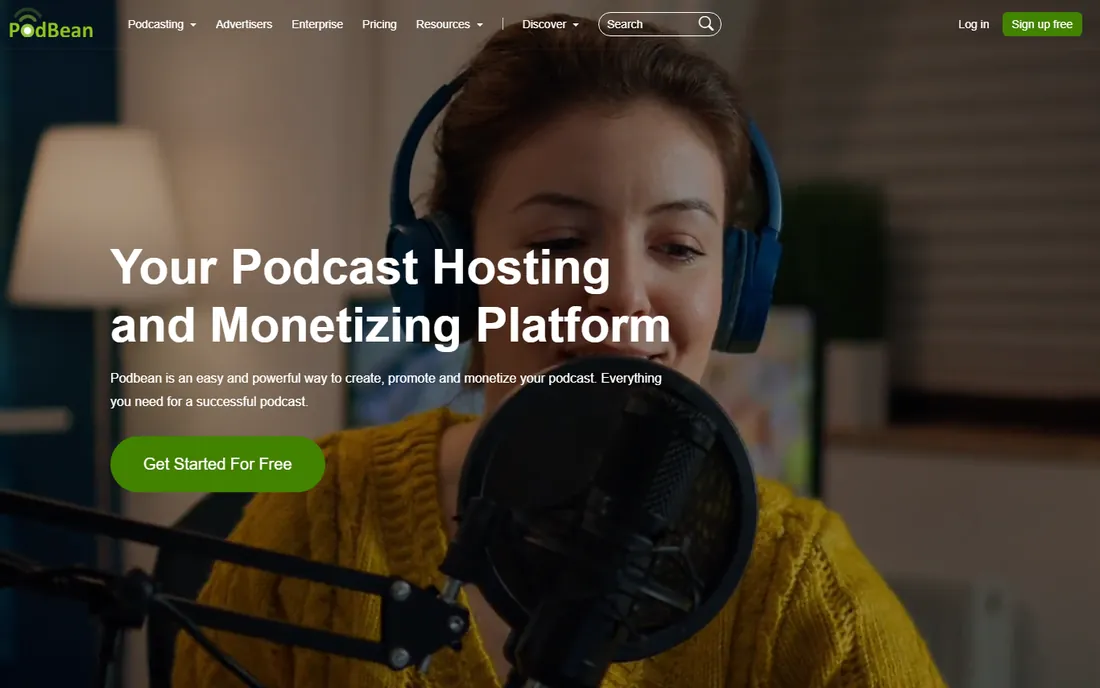This screenshot has height=688, width=1100.
Task: Open the Resources dropdown menu
Action: tap(450, 24)
